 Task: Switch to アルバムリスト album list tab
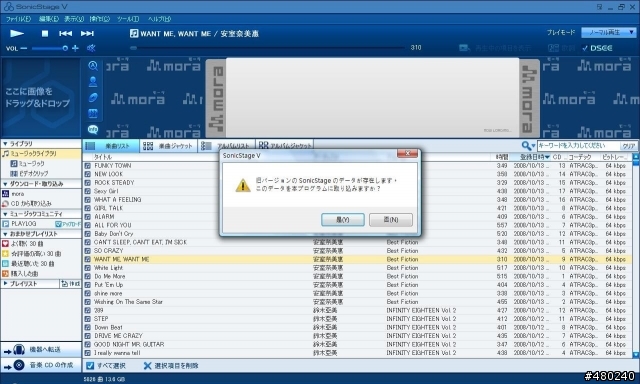(227, 146)
